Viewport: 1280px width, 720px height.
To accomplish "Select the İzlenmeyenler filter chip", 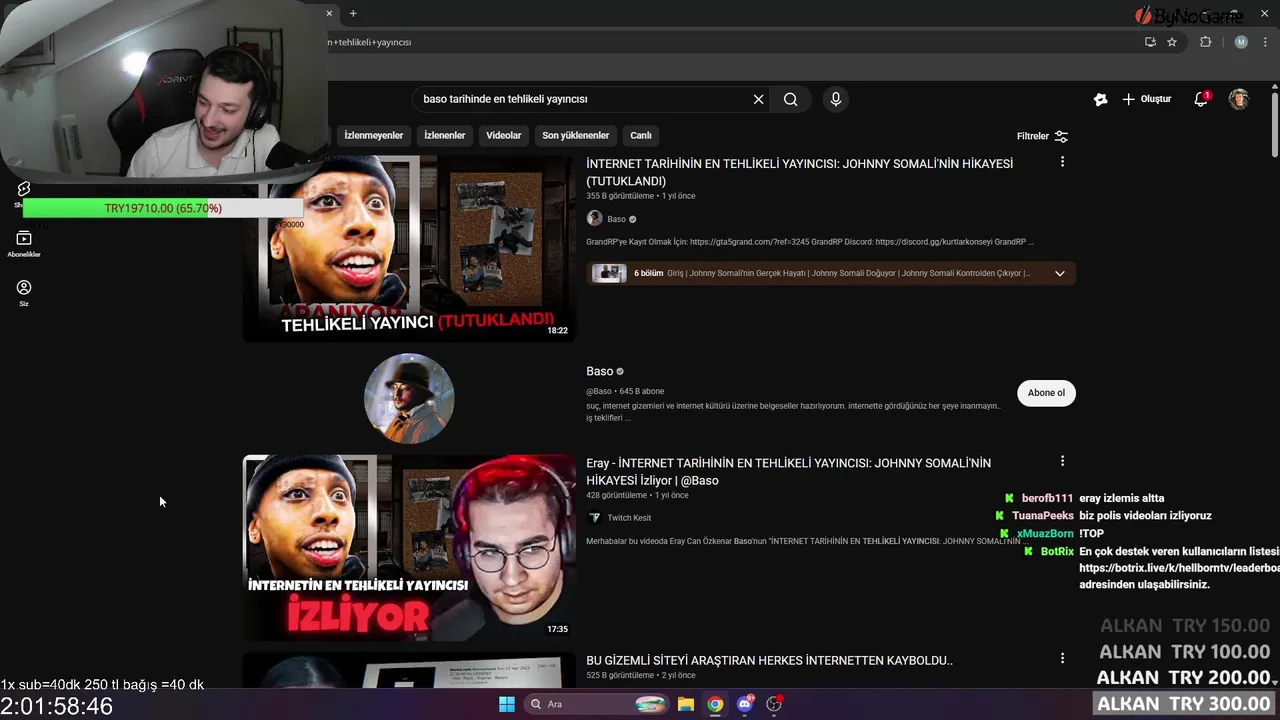I will pos(374,135).
